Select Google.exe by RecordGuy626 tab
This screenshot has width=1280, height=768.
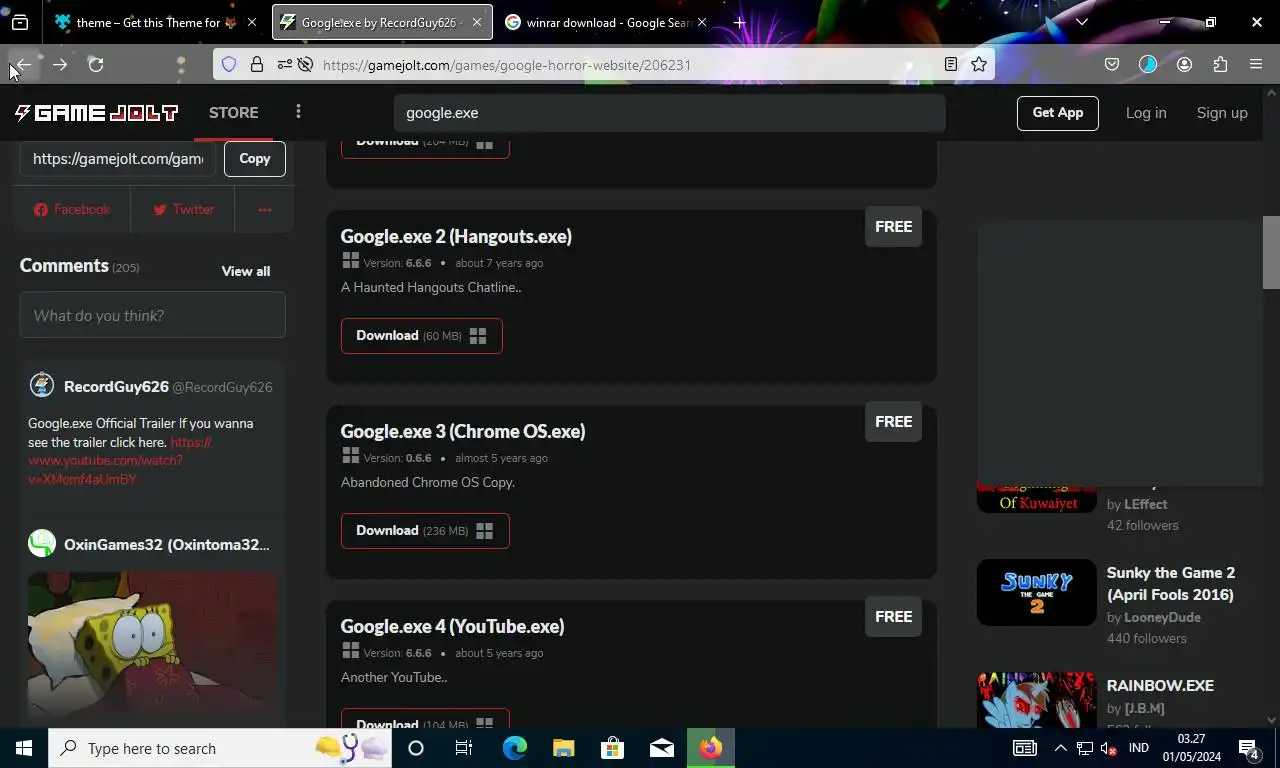click(382, 22)
